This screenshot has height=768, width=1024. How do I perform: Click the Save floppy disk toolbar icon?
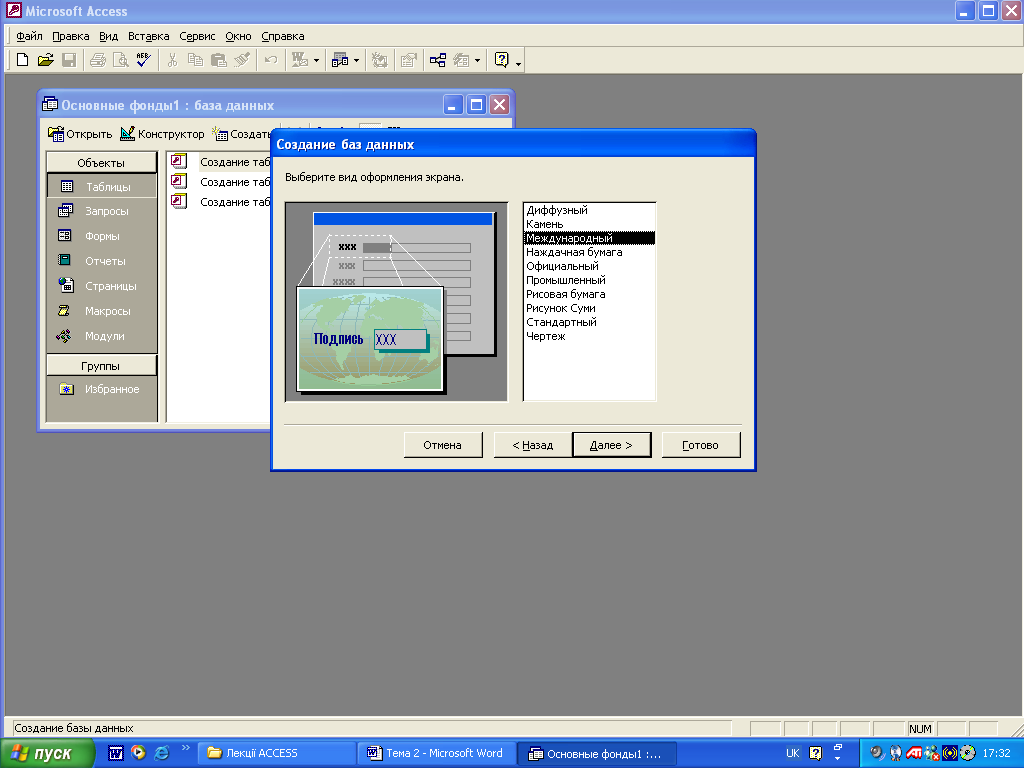pos(69,60)
